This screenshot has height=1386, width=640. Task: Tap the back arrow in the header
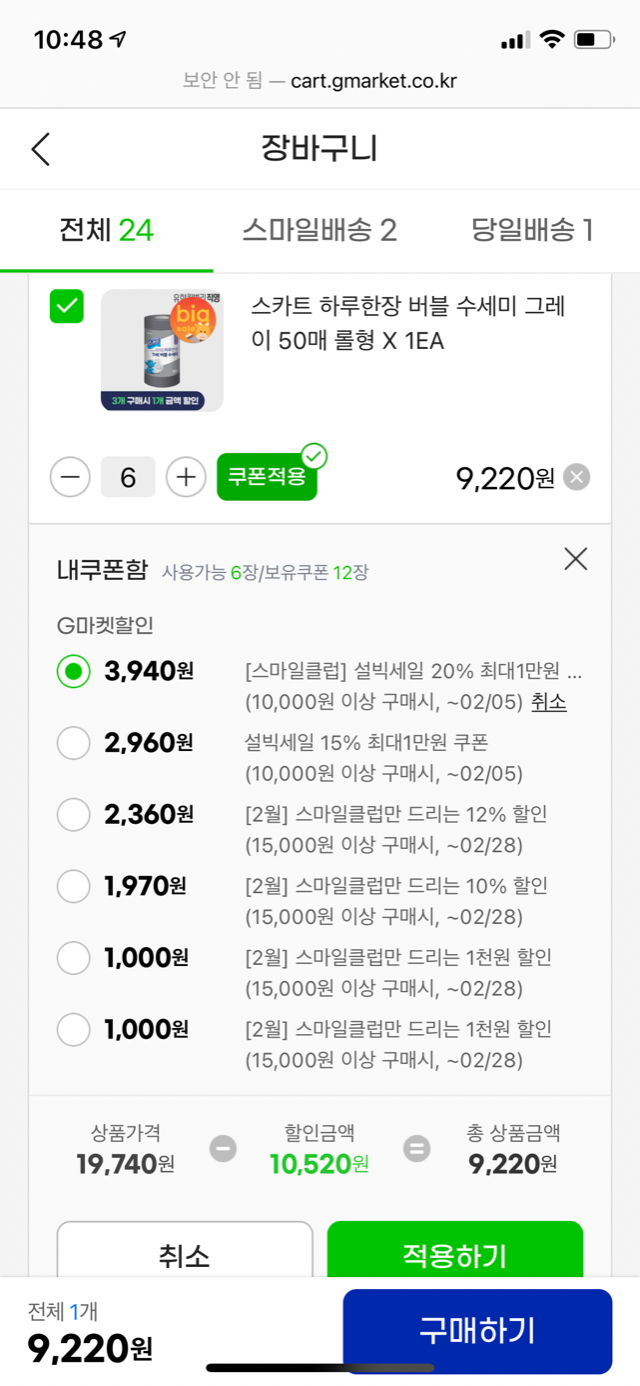pyautogui.click(x=40, y=149)
